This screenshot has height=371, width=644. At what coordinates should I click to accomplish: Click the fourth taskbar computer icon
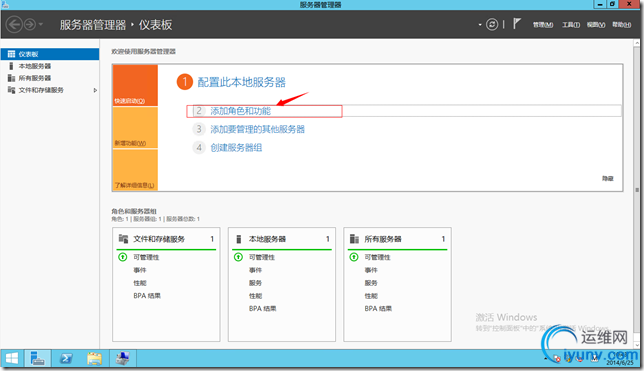[x=122, y=359]
